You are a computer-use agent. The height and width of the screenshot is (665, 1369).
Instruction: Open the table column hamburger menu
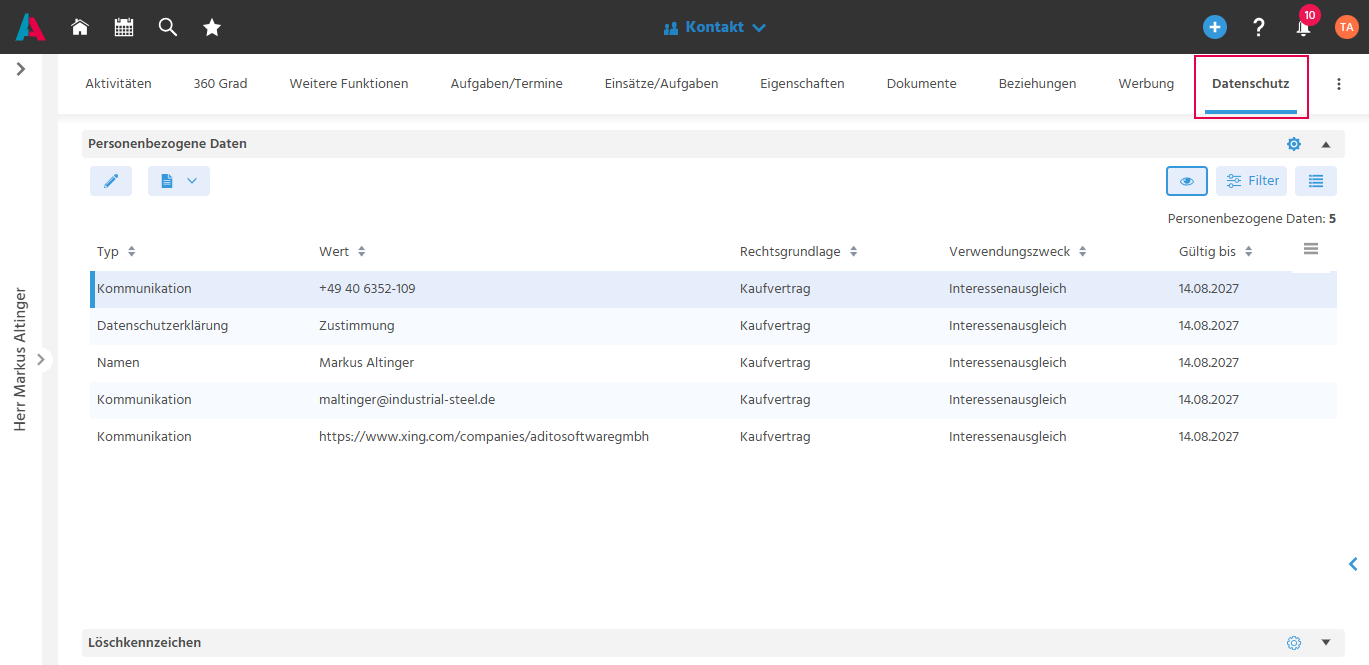[1311, 249]
